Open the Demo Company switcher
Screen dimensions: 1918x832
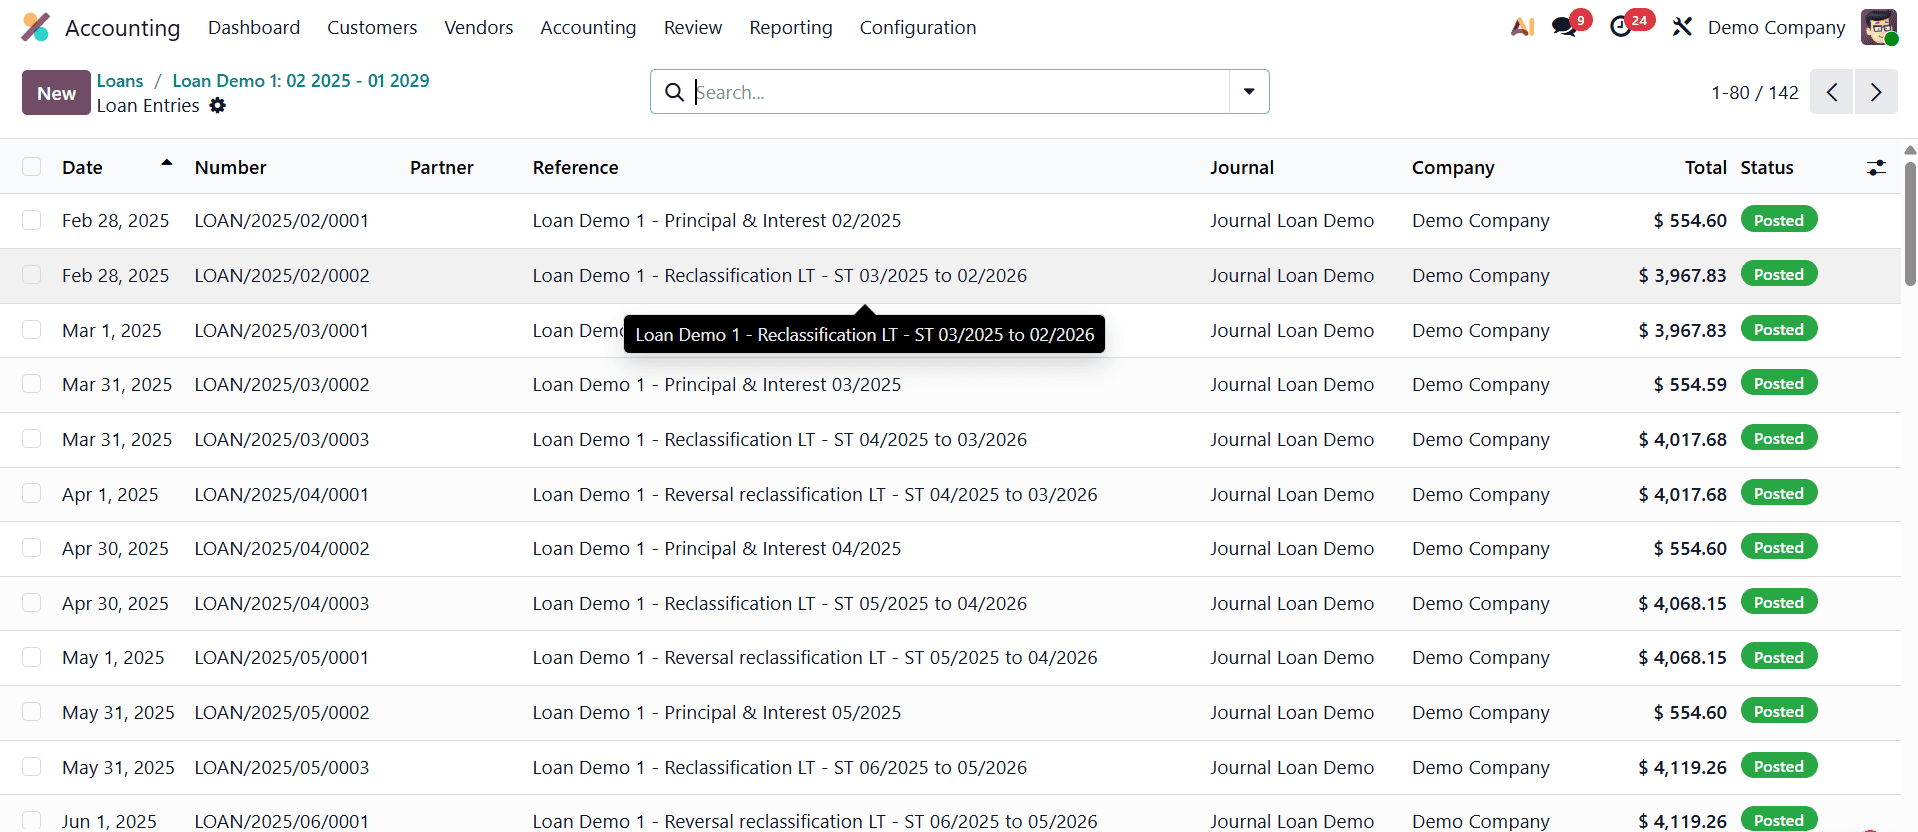coord(1776,27)
